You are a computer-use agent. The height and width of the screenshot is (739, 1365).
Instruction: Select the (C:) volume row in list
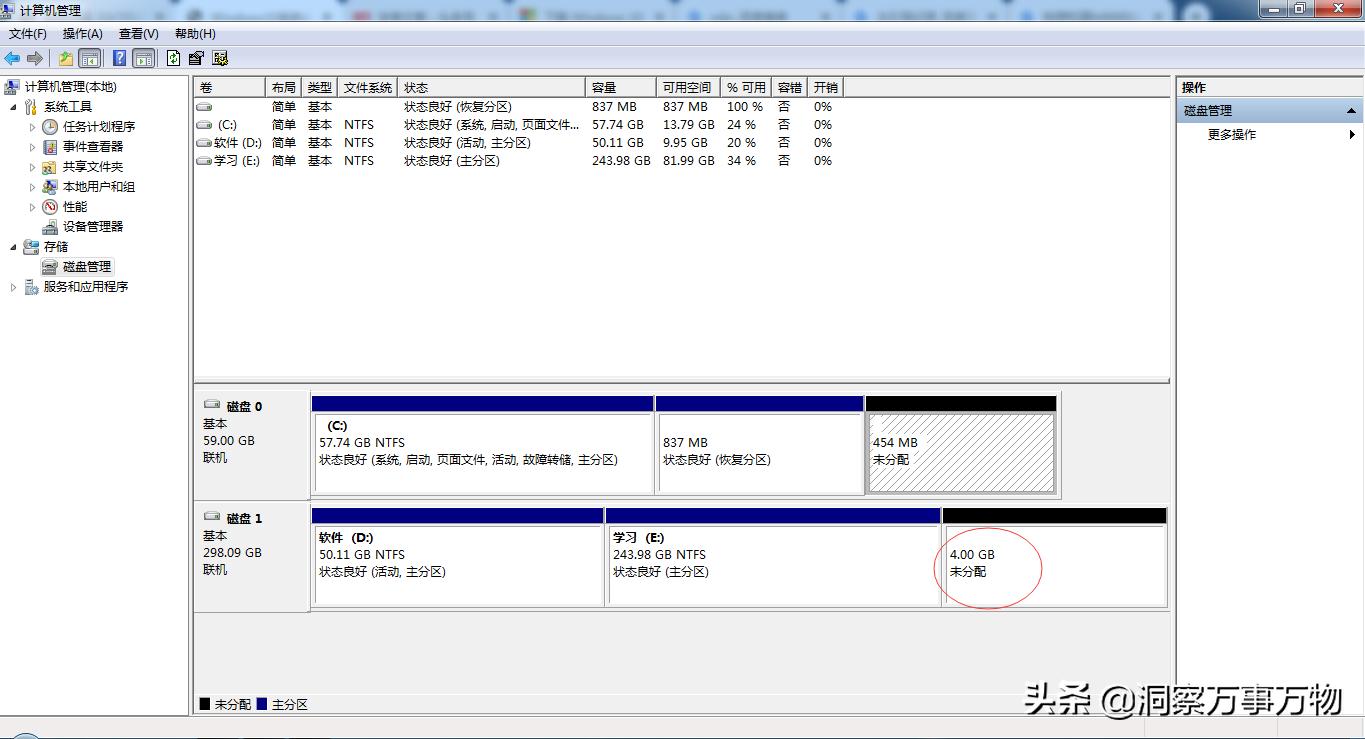(x=518, y=125)
